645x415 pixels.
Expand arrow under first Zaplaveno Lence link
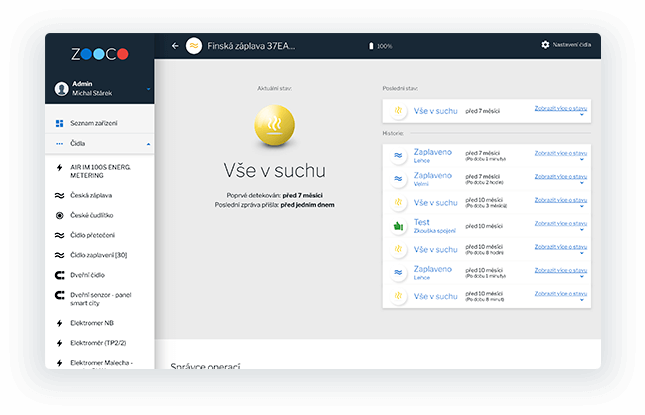tap(582, 160)
